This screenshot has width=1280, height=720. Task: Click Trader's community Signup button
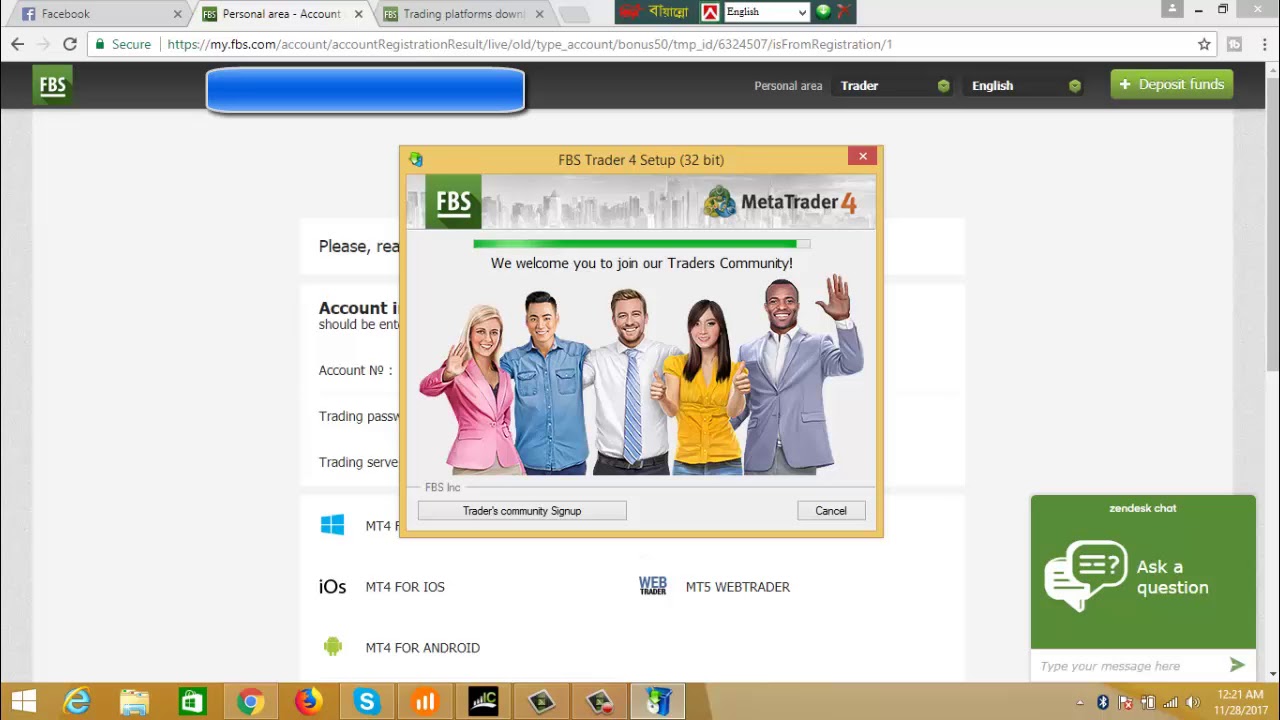[x=522, y=511]
